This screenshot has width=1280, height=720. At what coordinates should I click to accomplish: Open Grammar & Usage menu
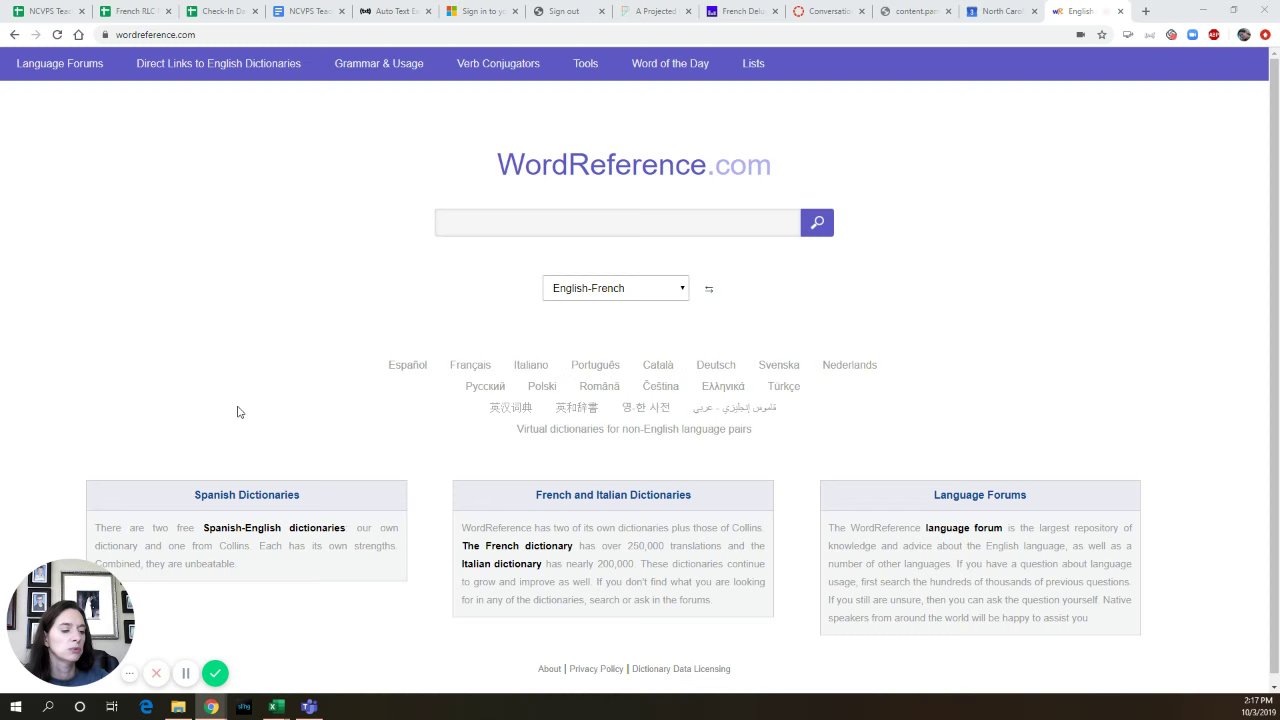pos(379,64)
